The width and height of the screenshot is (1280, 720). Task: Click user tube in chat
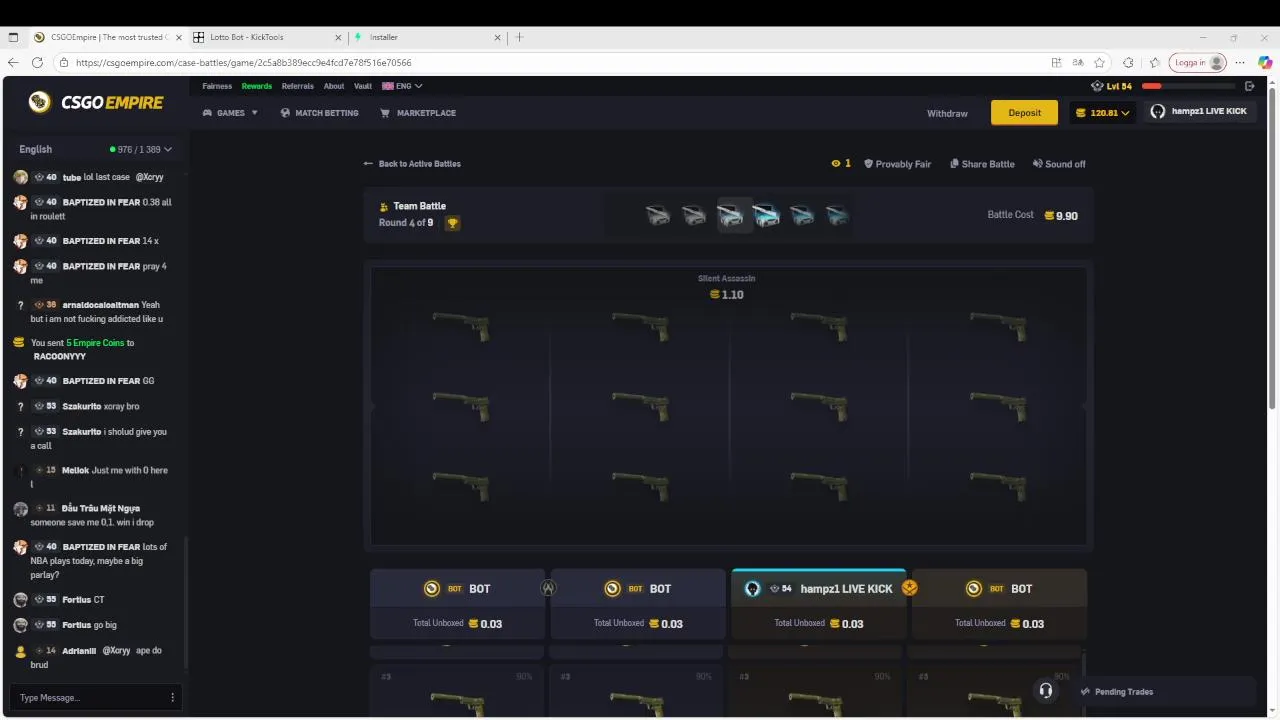click(x=72, y=177)
